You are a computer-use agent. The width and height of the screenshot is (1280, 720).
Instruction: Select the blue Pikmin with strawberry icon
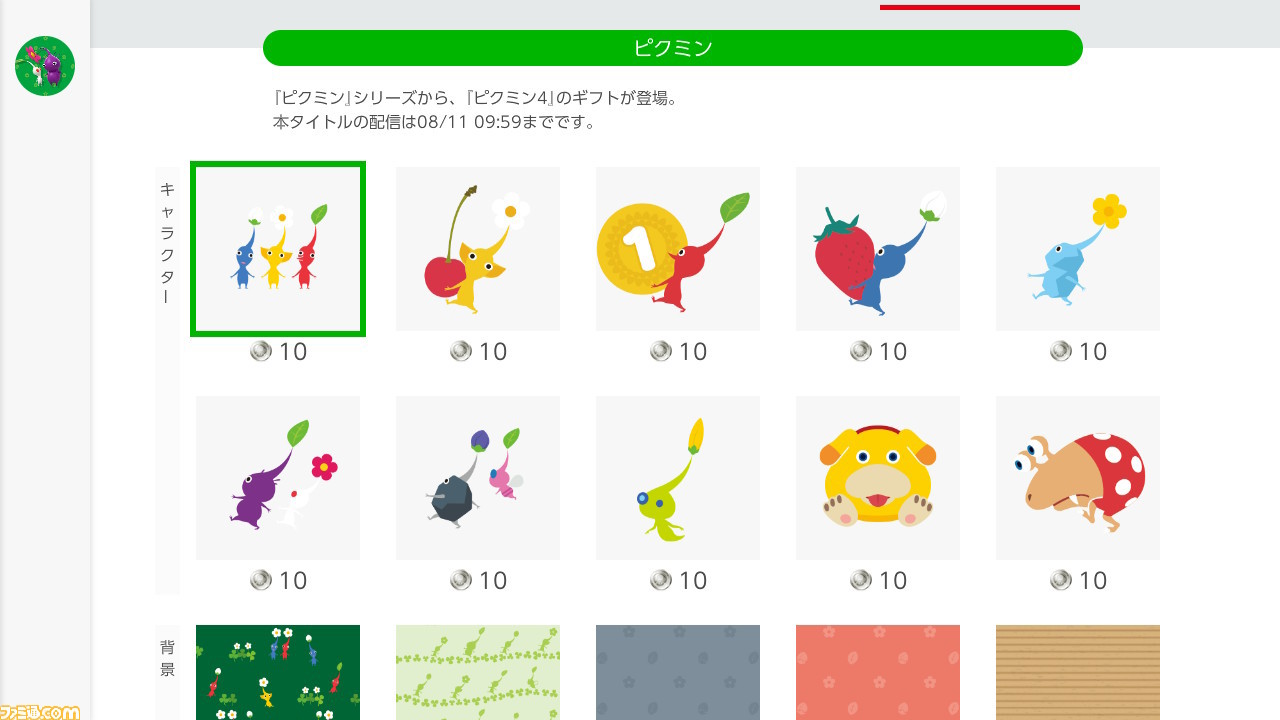878,249
